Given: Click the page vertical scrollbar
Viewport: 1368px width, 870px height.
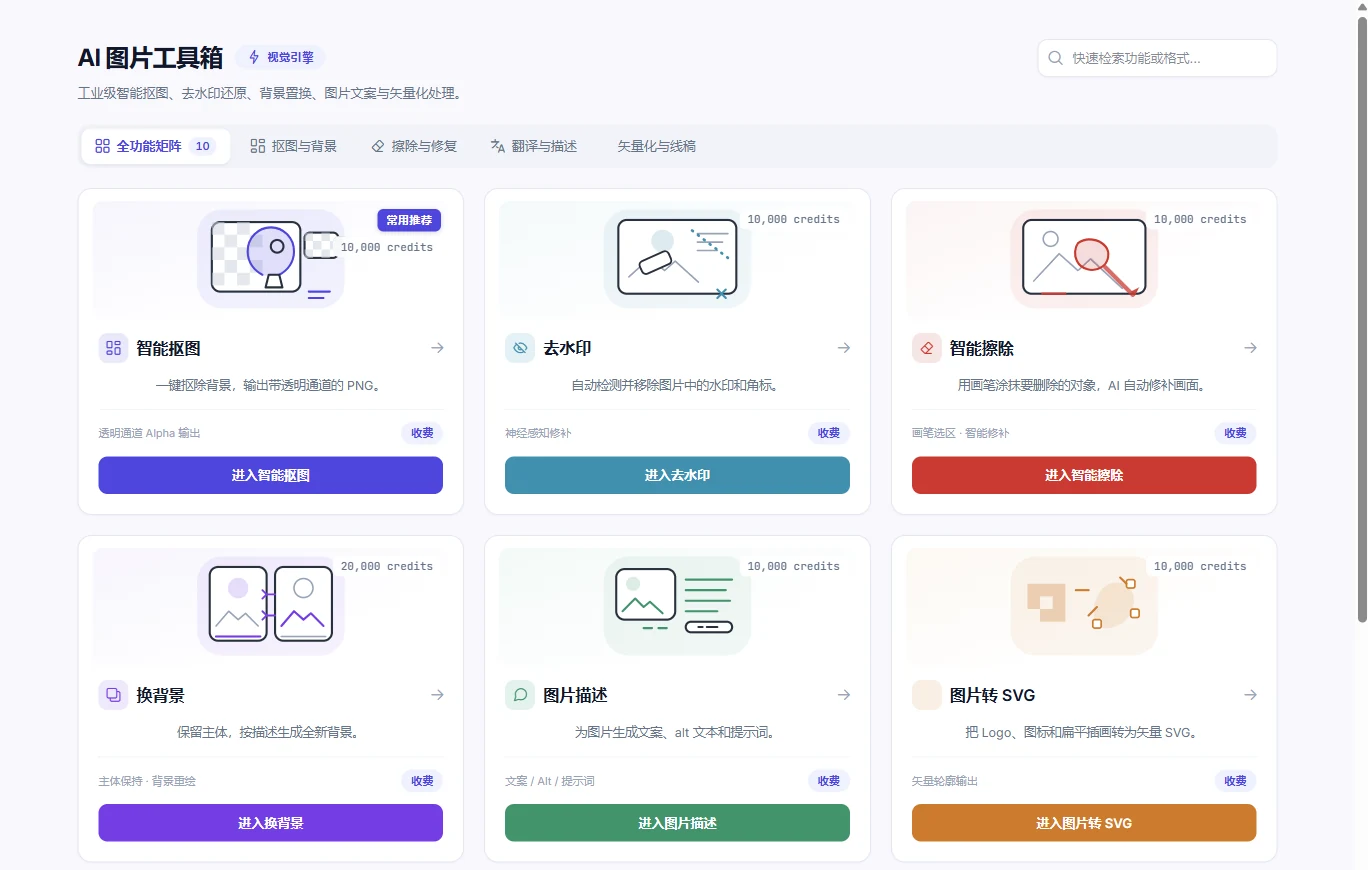Looking at the screenshot, I should [x=1361, y=320].
